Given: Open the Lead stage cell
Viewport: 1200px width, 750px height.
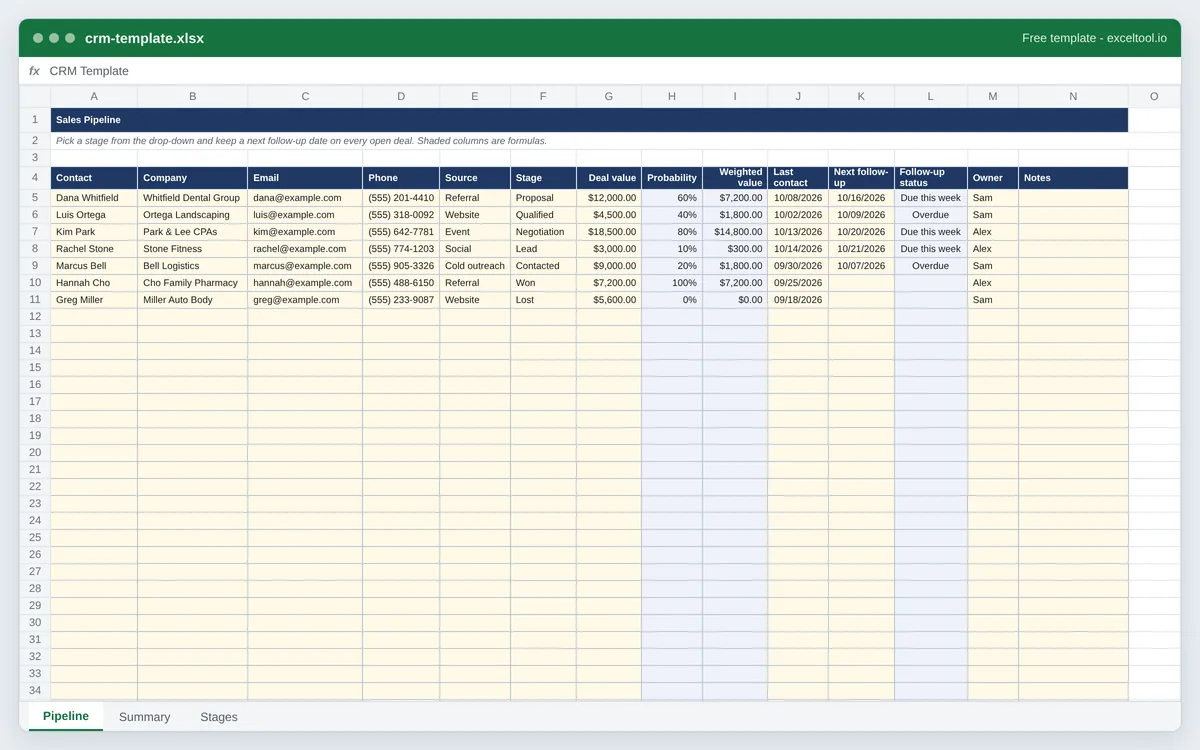Looking at the screenshot, I should click(x=544, y=249).
